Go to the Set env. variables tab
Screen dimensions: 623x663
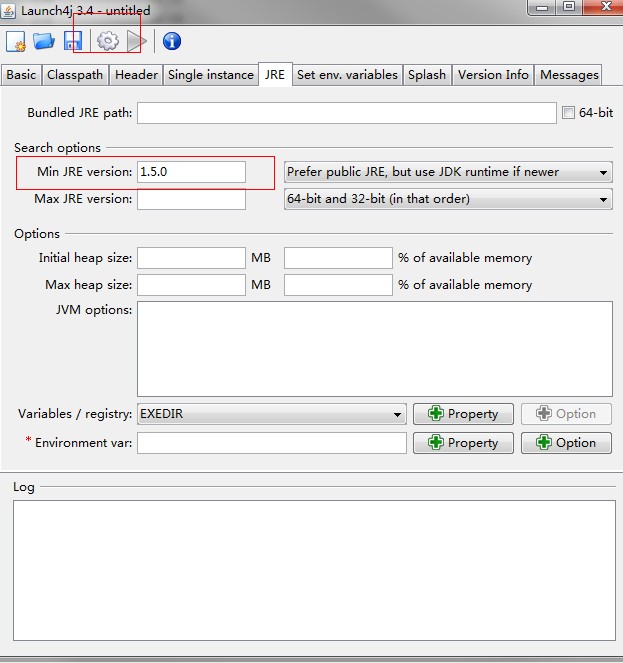tap(347, 75)
